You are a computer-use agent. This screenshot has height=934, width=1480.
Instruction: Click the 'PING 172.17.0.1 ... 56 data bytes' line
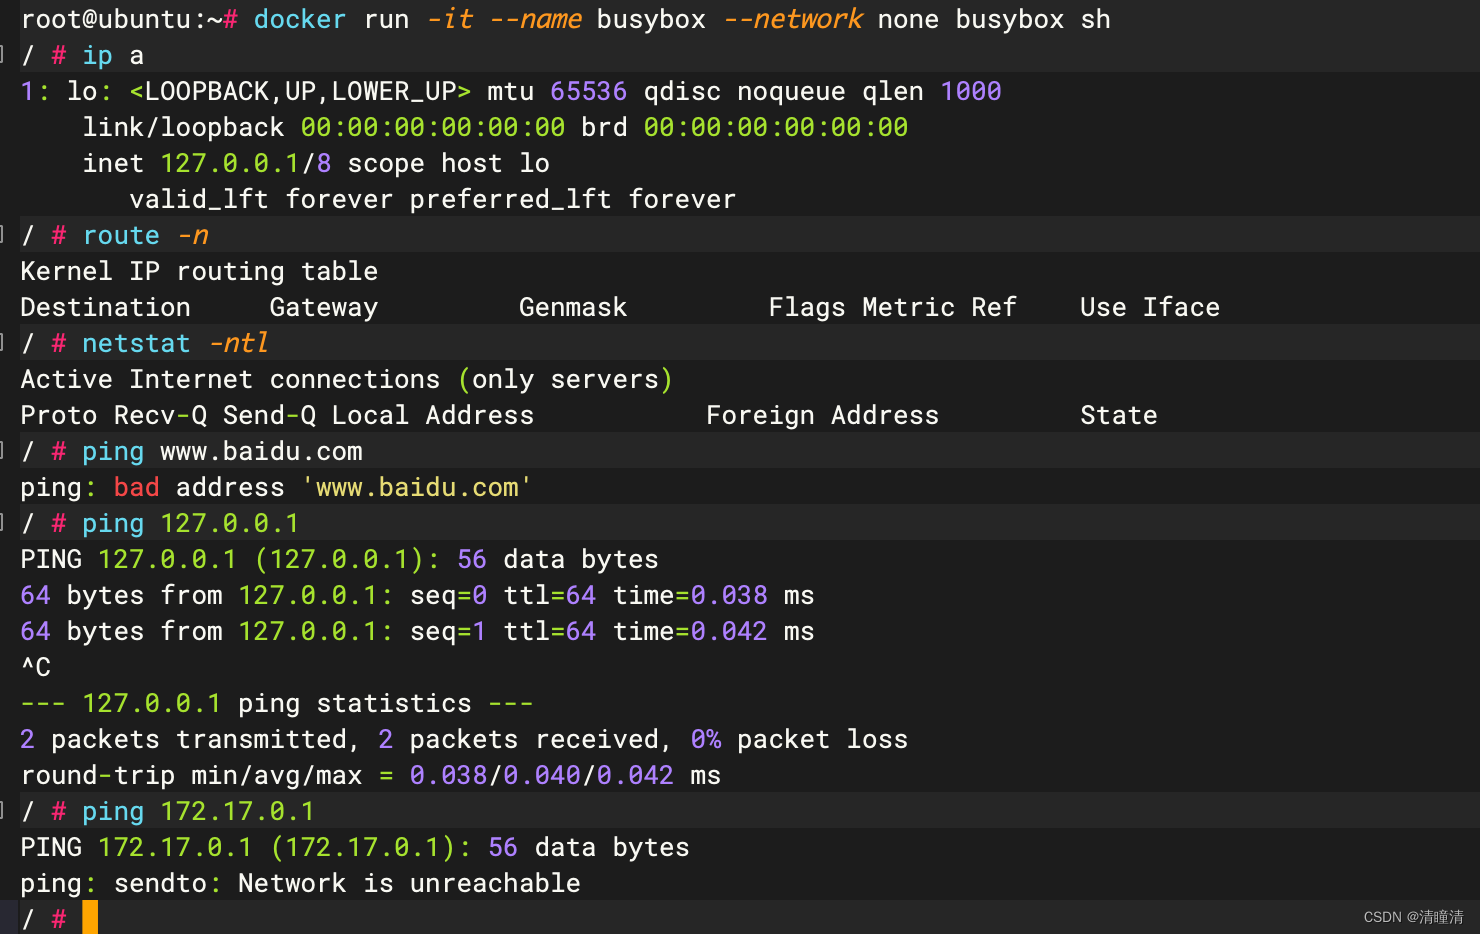click(355, 847)
